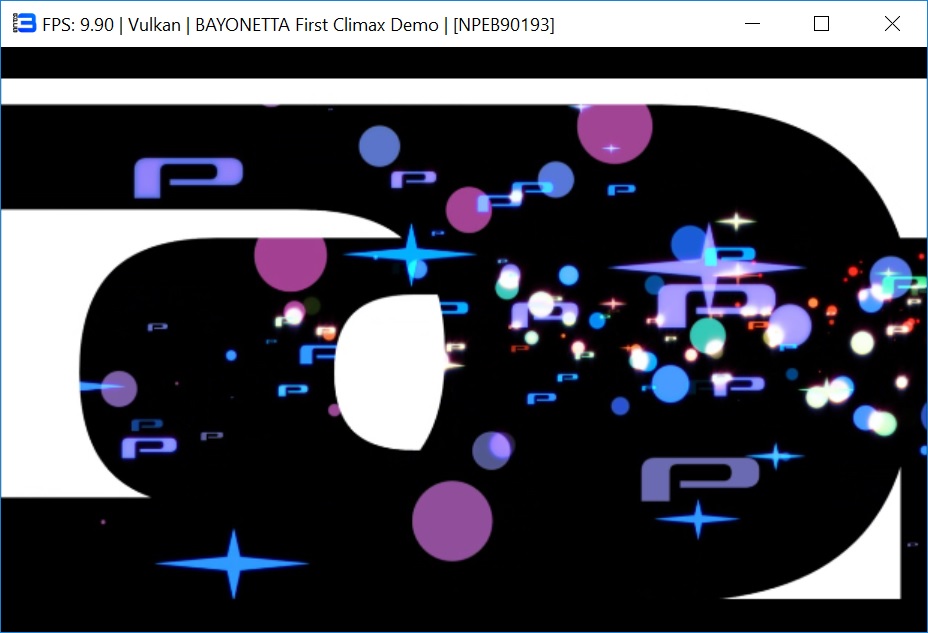This screenshot has width=928, height=633.
Task: Minimize the RPCS3 game window
Action: point(752,24)
